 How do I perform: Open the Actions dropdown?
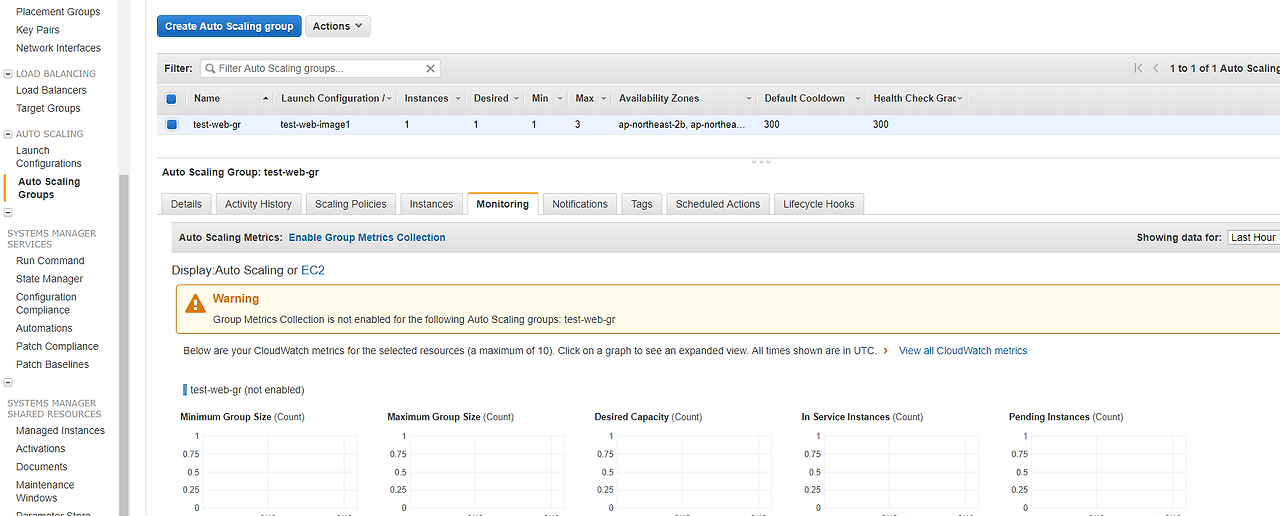coord(337,26)
